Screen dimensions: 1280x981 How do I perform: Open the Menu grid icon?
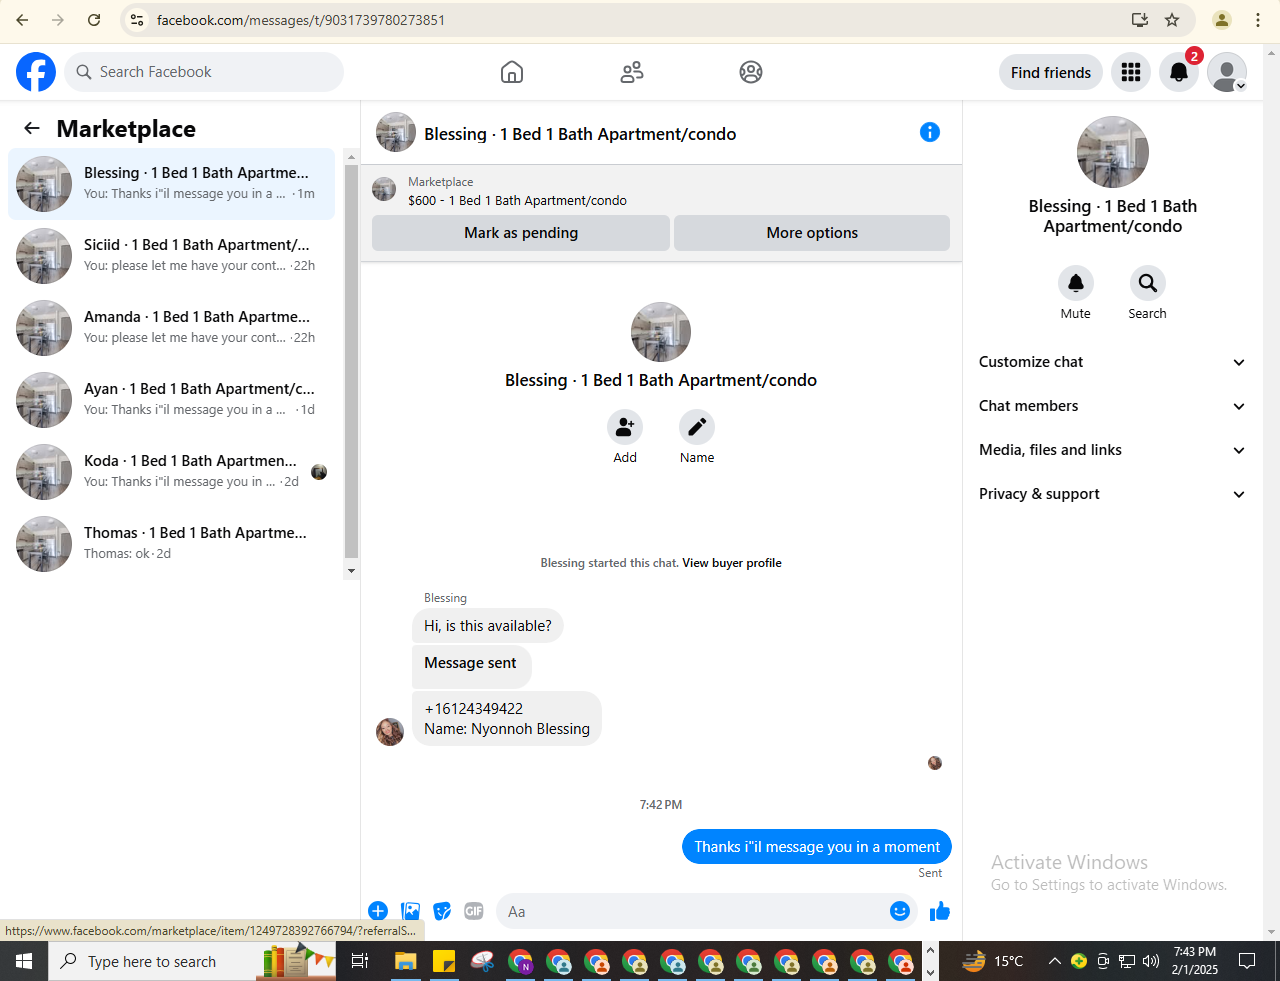tap(1131, 72)
